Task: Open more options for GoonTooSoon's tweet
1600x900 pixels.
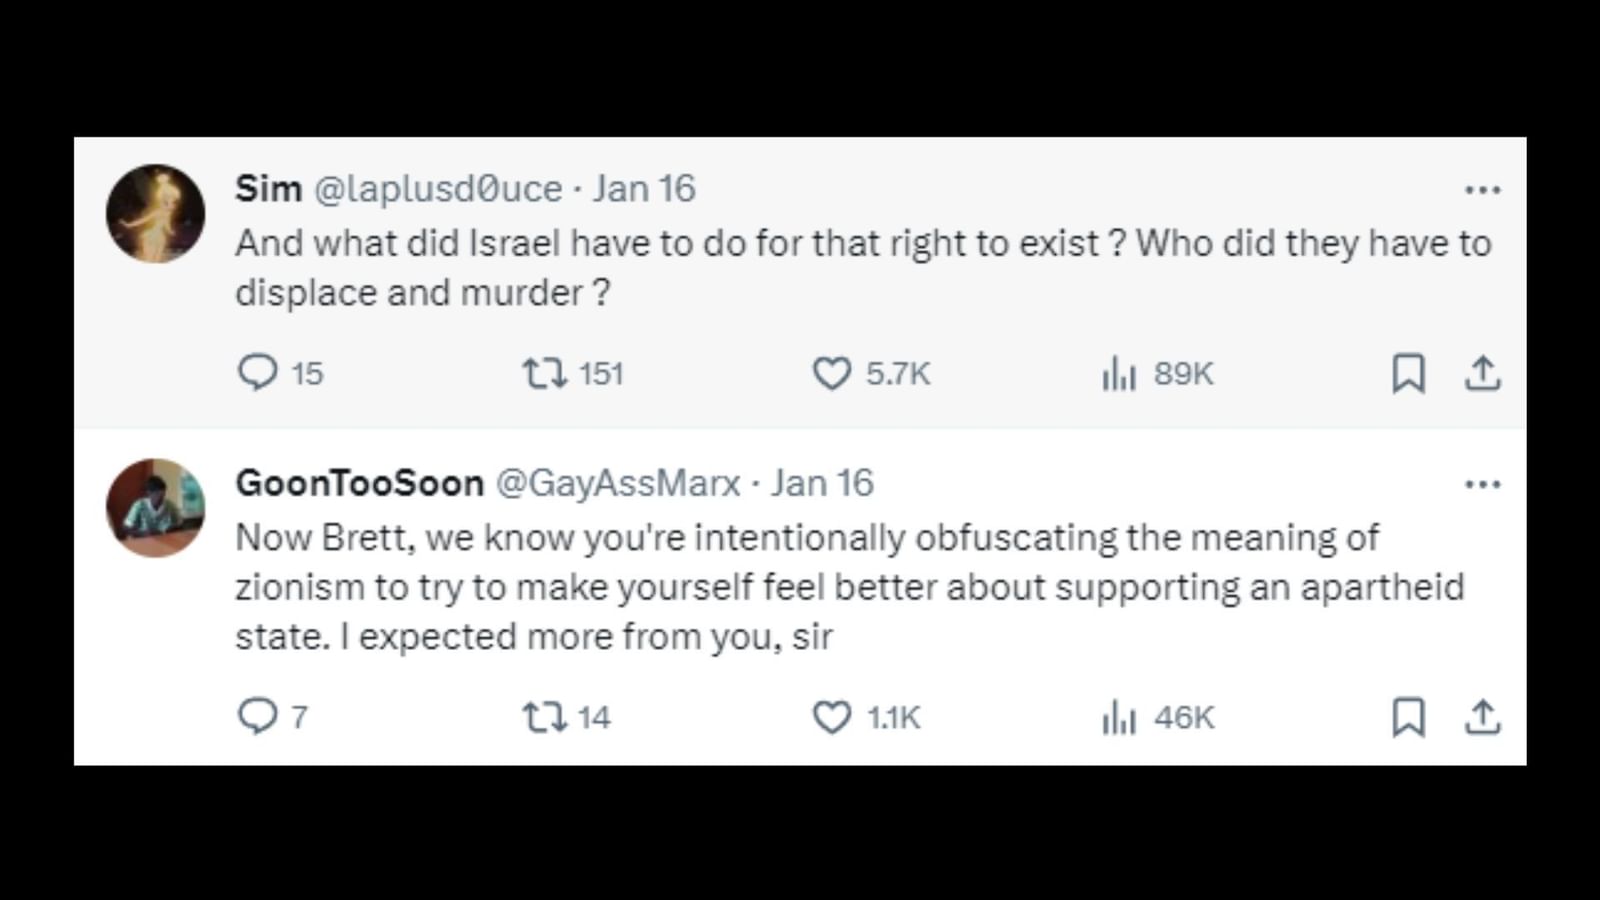Action: (x=1482, y=484)
